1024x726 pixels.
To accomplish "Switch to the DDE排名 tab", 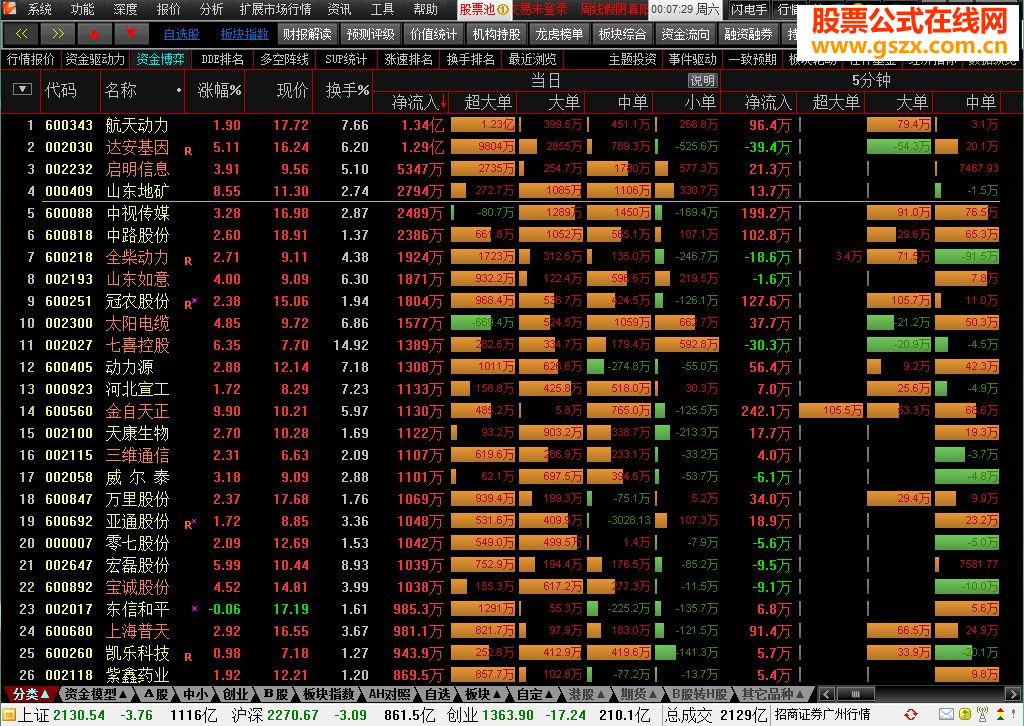I will 222,59.
